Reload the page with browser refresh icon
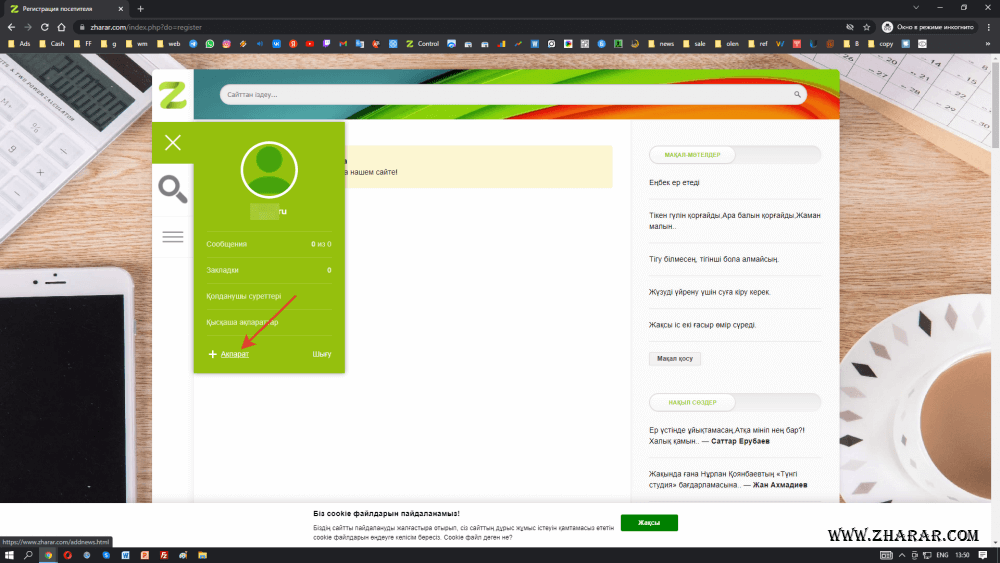This screenshot has height=563, width=1000. [x=46, y=27]
